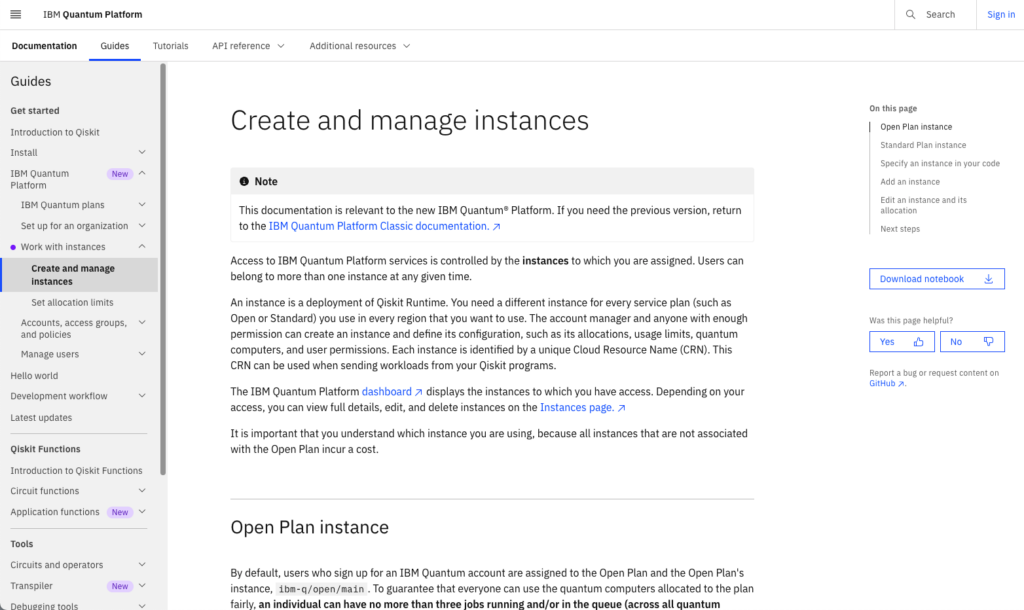The image size is (1024, 610).
Task: Open Introduction to Qiskit in sidebar
Action: 55,132
